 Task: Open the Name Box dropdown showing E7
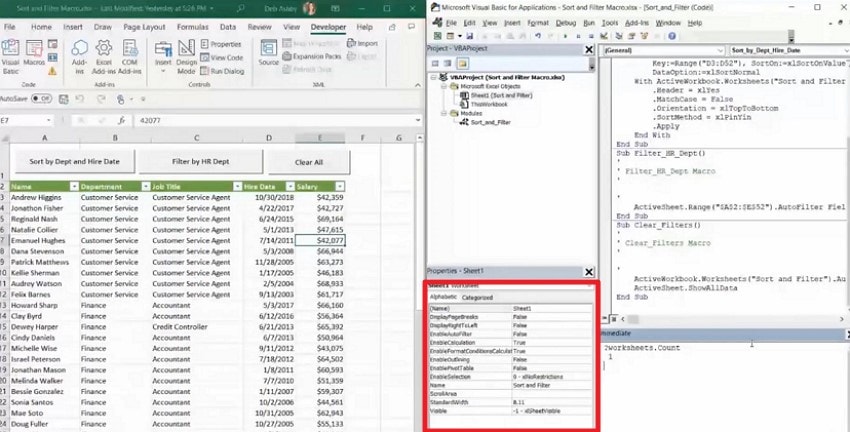coord(48,120)
